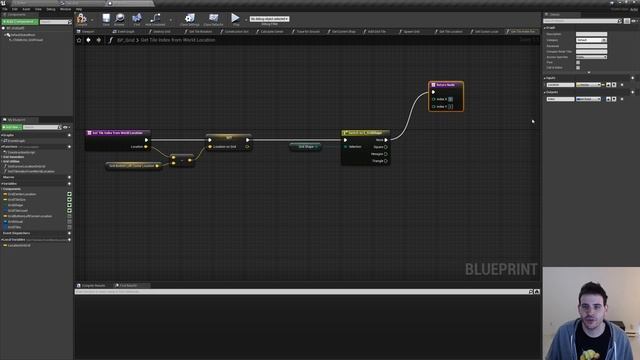This screenshot has width=640, height=360.
Task: Click the Find Results search field
Action: pos(301,292)
